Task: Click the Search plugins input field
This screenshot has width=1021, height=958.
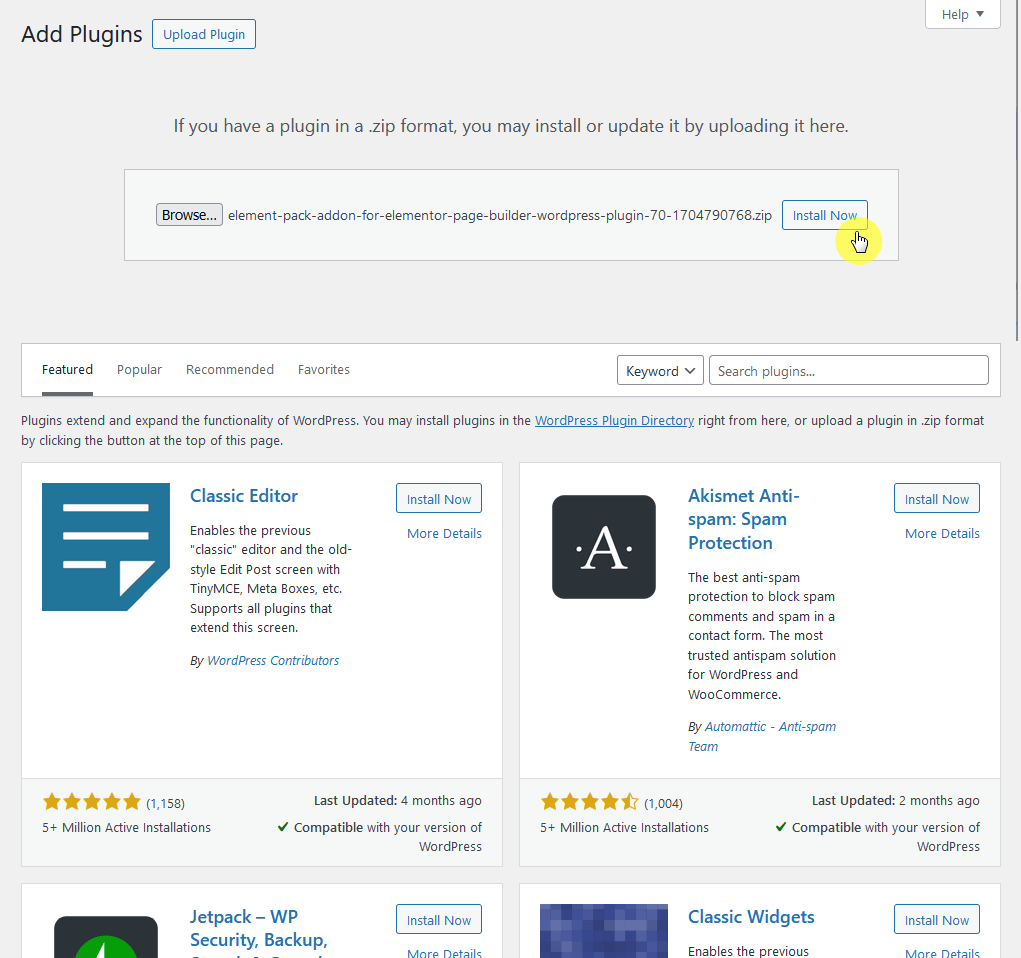Action: tap(848, 371)
